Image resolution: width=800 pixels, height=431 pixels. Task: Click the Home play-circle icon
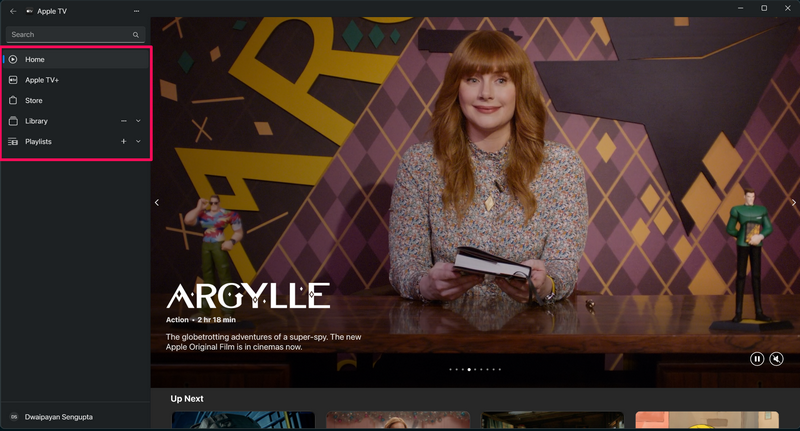coord(13,60)
